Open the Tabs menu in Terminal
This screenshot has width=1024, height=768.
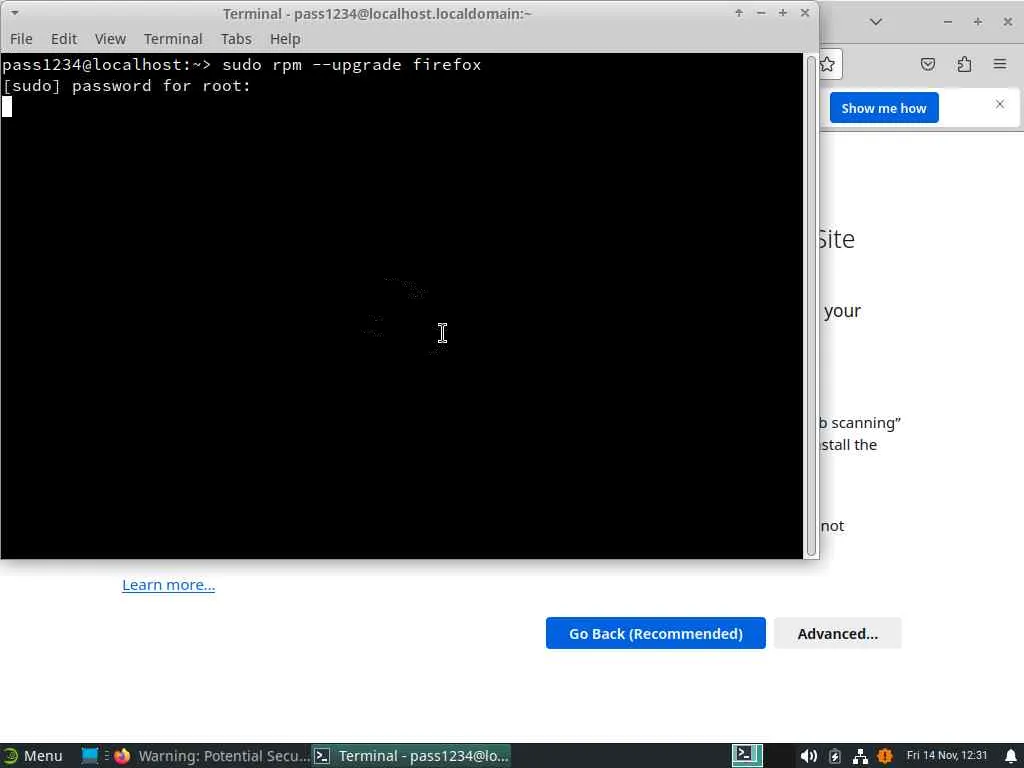236,39
